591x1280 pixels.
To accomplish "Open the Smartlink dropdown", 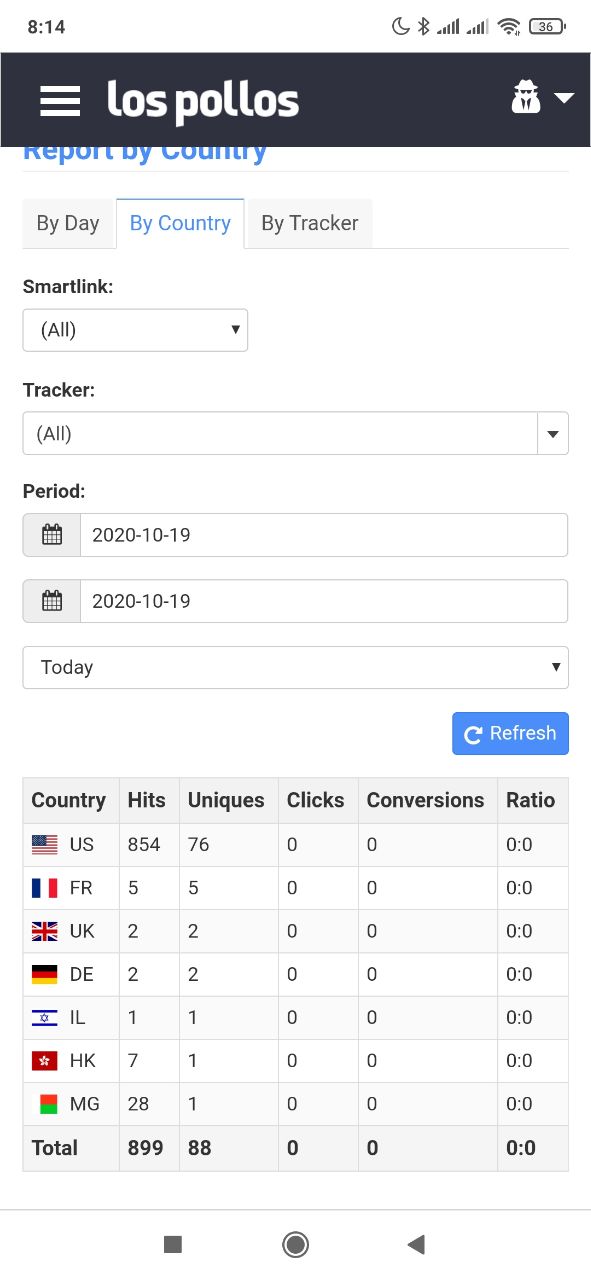I will [x=135, y=330].
